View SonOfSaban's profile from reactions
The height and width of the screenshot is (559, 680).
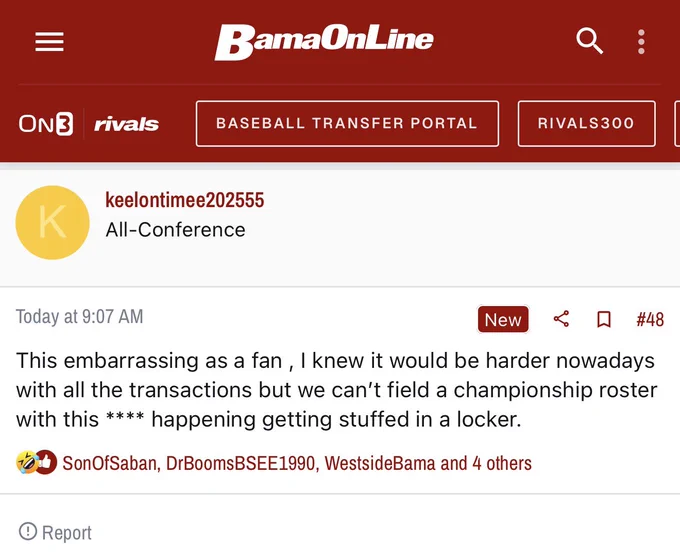[111, 463]
